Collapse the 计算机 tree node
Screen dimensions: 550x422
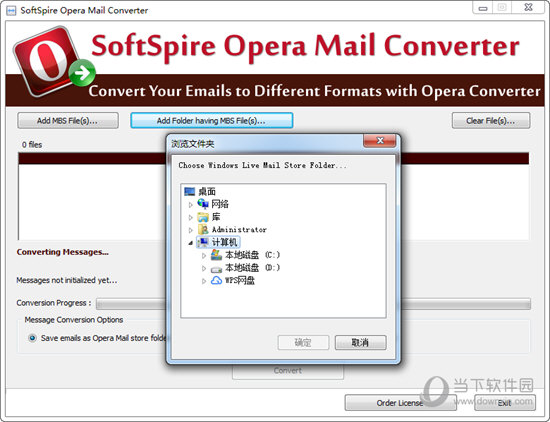point(190,243)
